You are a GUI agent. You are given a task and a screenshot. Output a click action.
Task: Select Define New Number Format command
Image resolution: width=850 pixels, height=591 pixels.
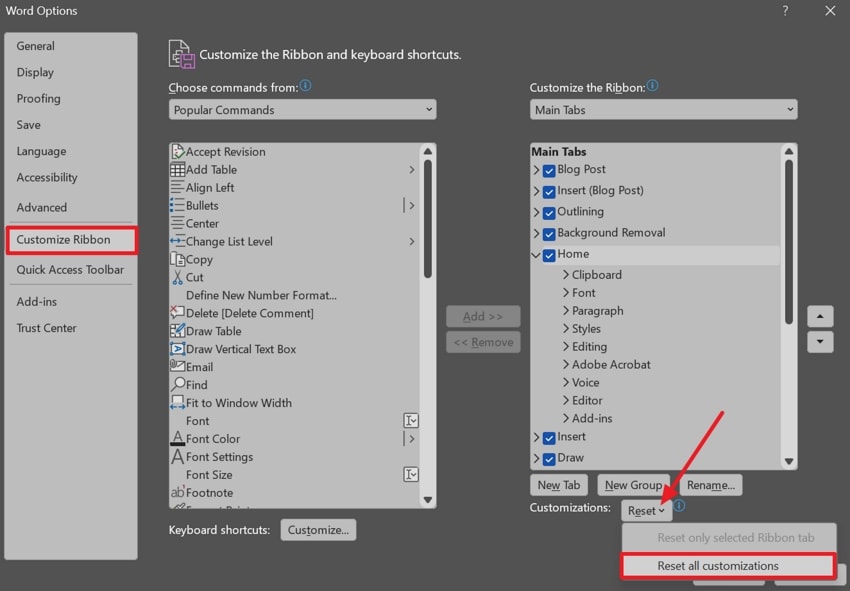point(261,295)
